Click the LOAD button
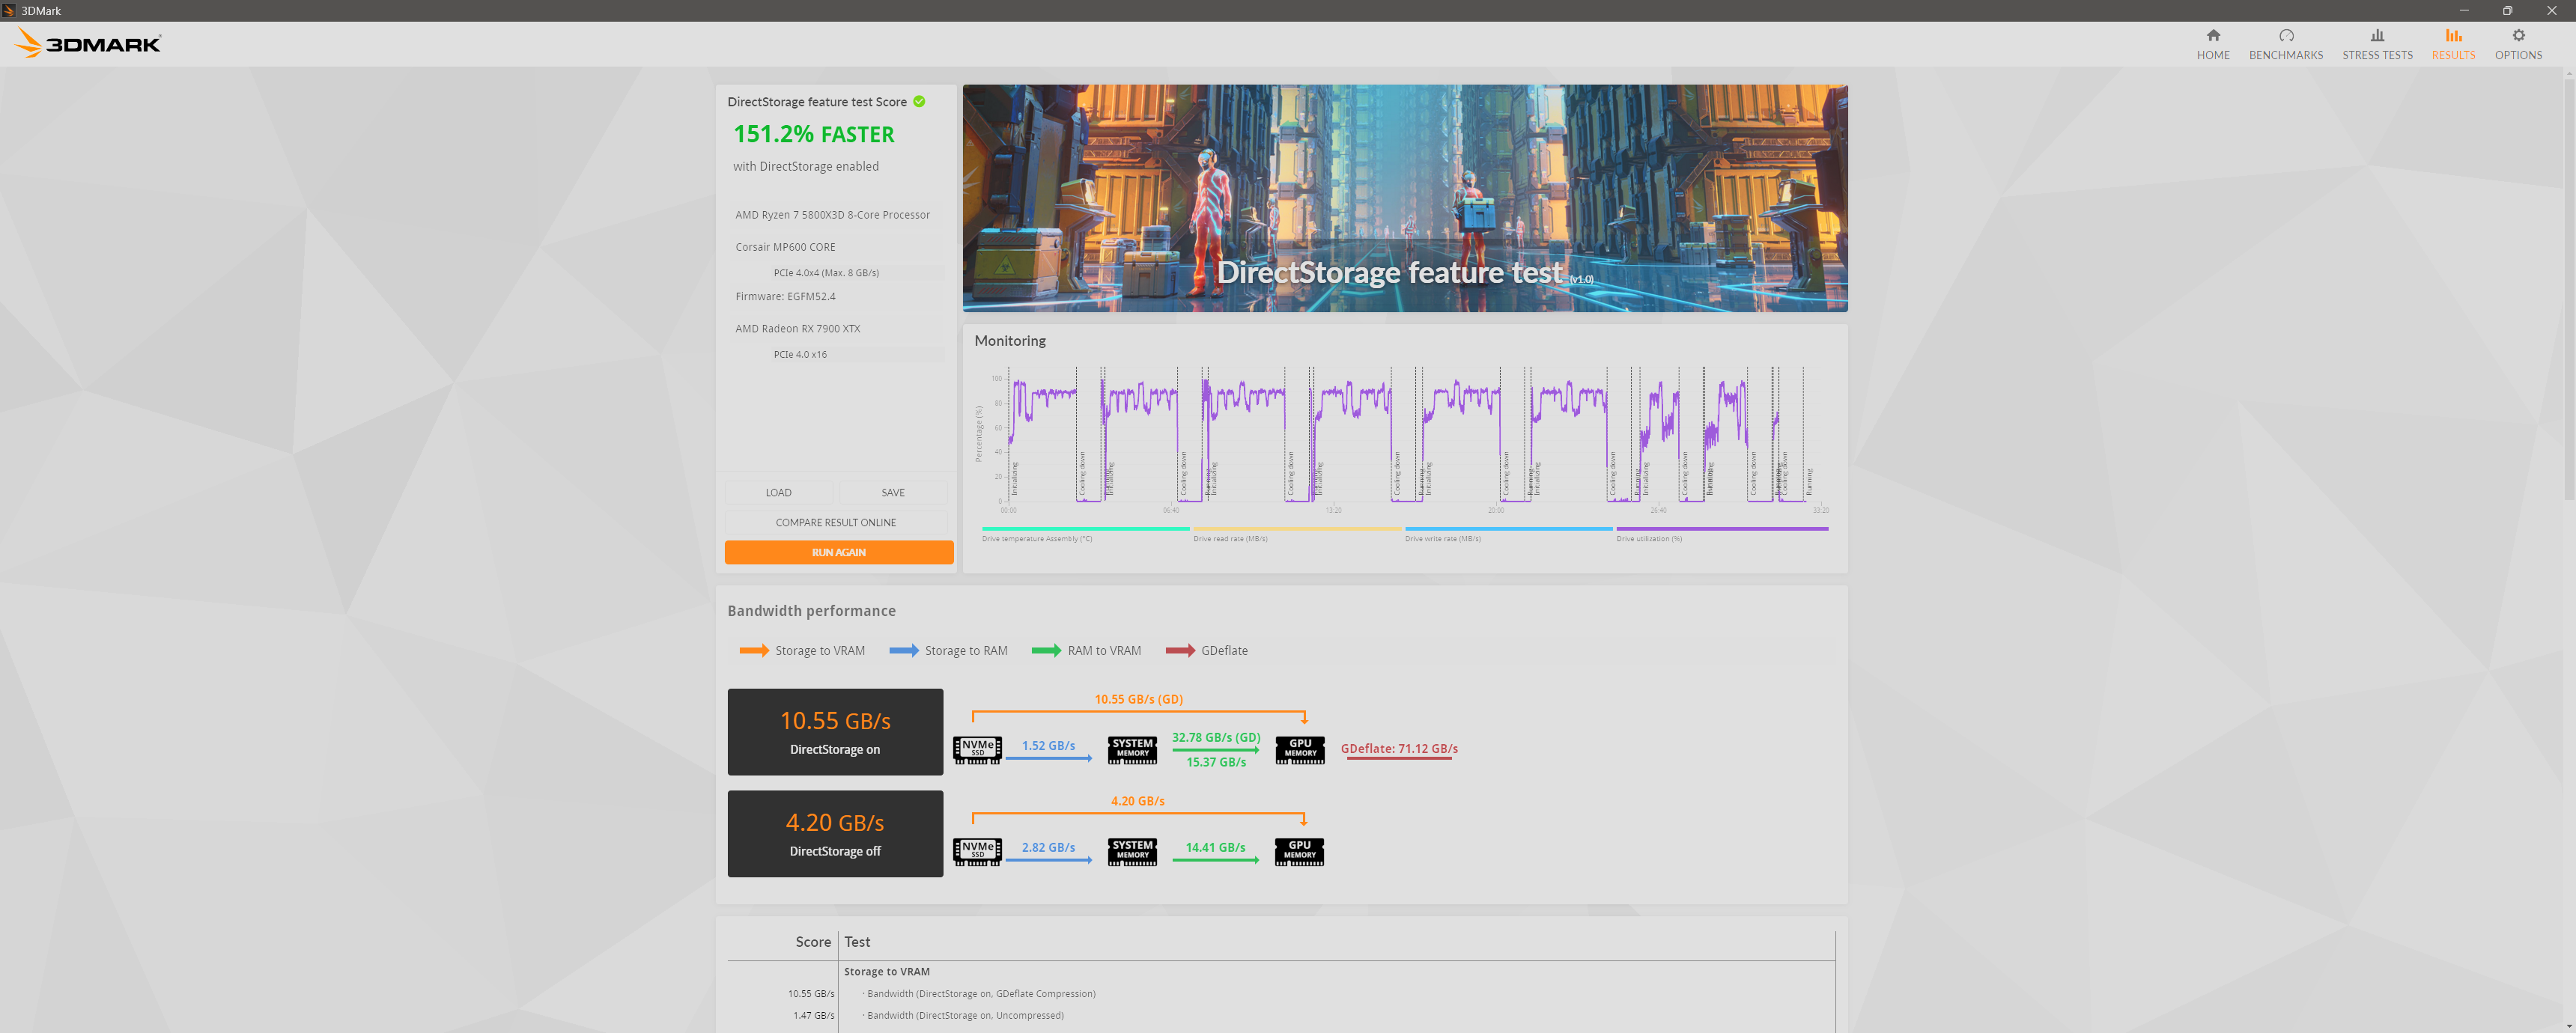This screenshot has height=1033, width=2576. (778, 492)
